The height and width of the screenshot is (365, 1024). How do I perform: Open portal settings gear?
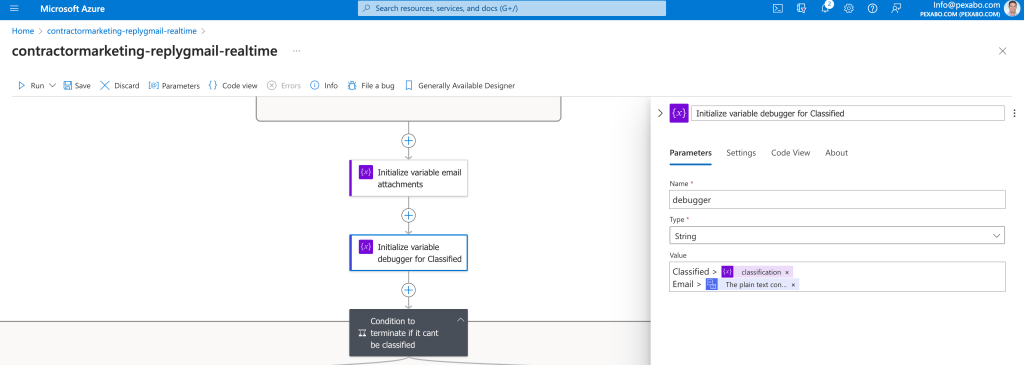click(x=848, y=9)
